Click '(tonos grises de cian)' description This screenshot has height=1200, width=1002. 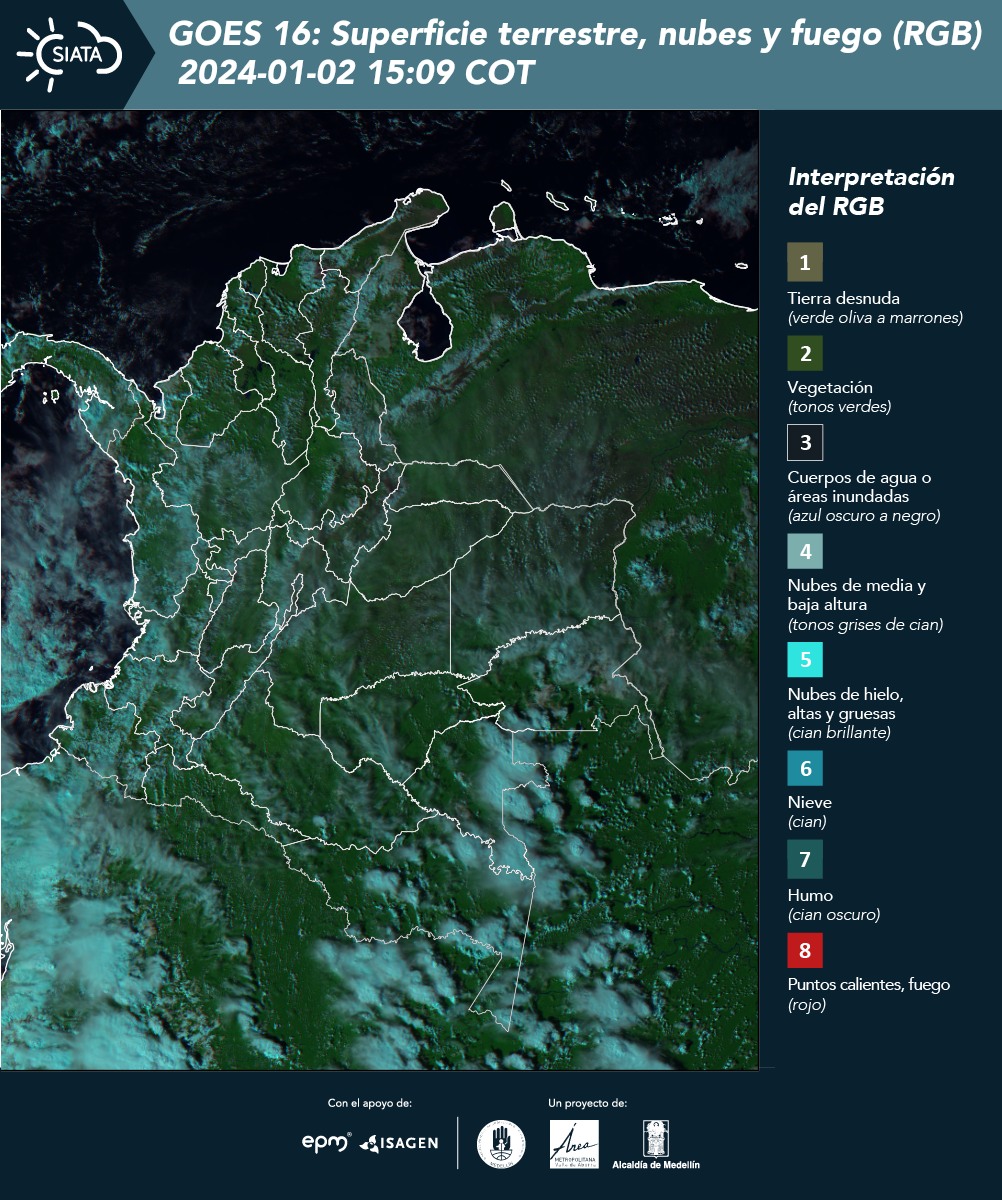click(x=866, y=625)
